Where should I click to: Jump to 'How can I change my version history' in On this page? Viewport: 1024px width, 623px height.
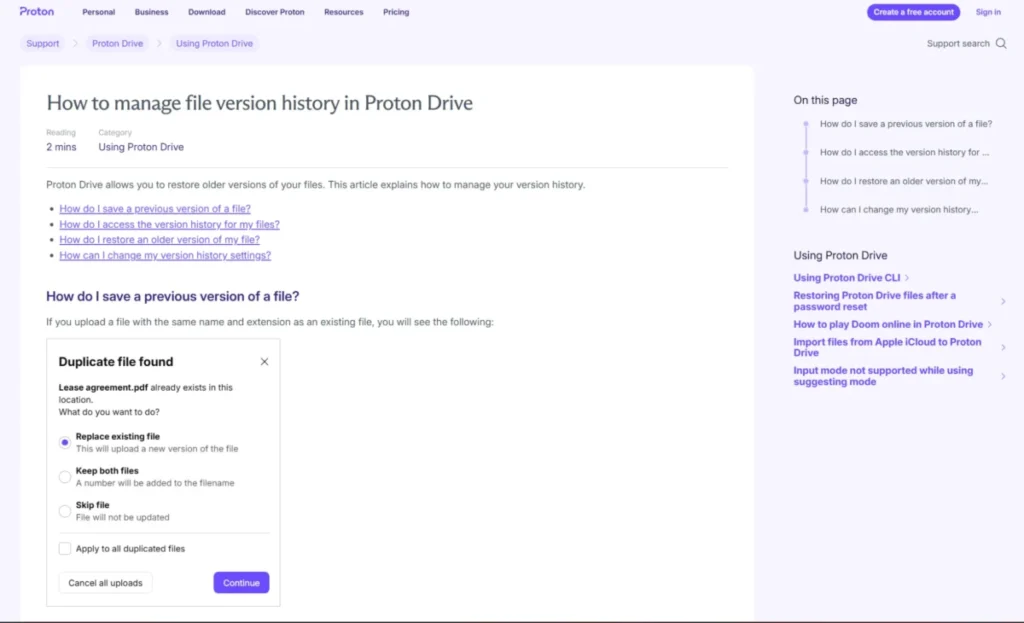[x=899, y=210]
